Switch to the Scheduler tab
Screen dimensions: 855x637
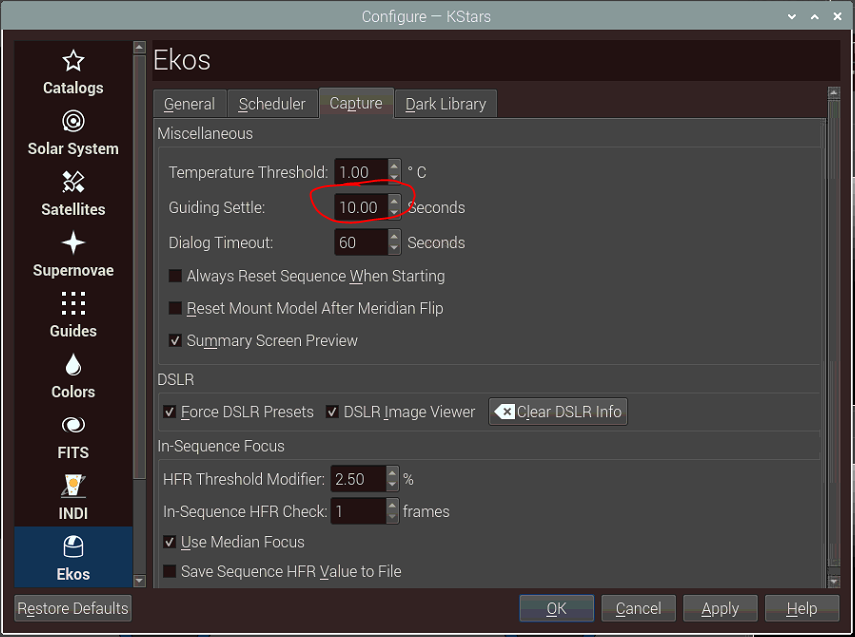272,104
